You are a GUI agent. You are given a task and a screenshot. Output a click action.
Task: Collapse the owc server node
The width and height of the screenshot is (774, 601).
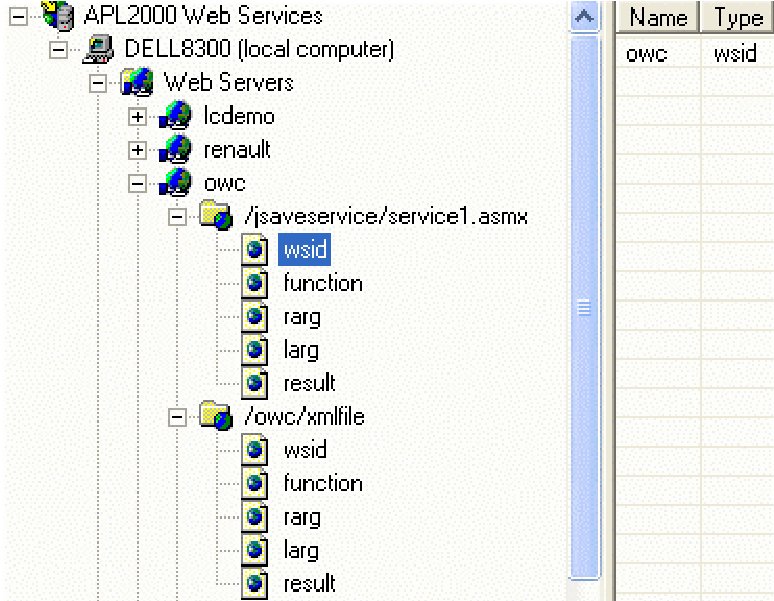tap(137, 184)
